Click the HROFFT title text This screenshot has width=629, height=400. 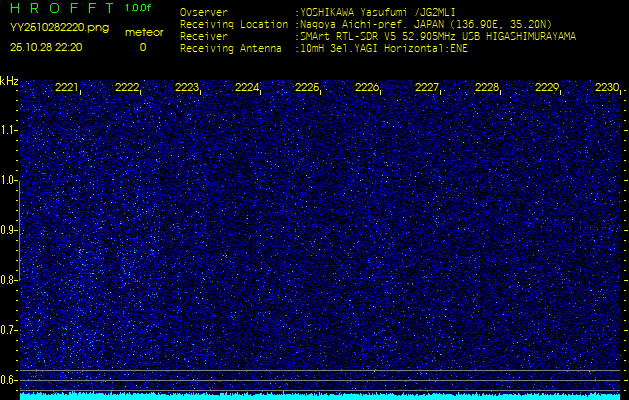60,8
